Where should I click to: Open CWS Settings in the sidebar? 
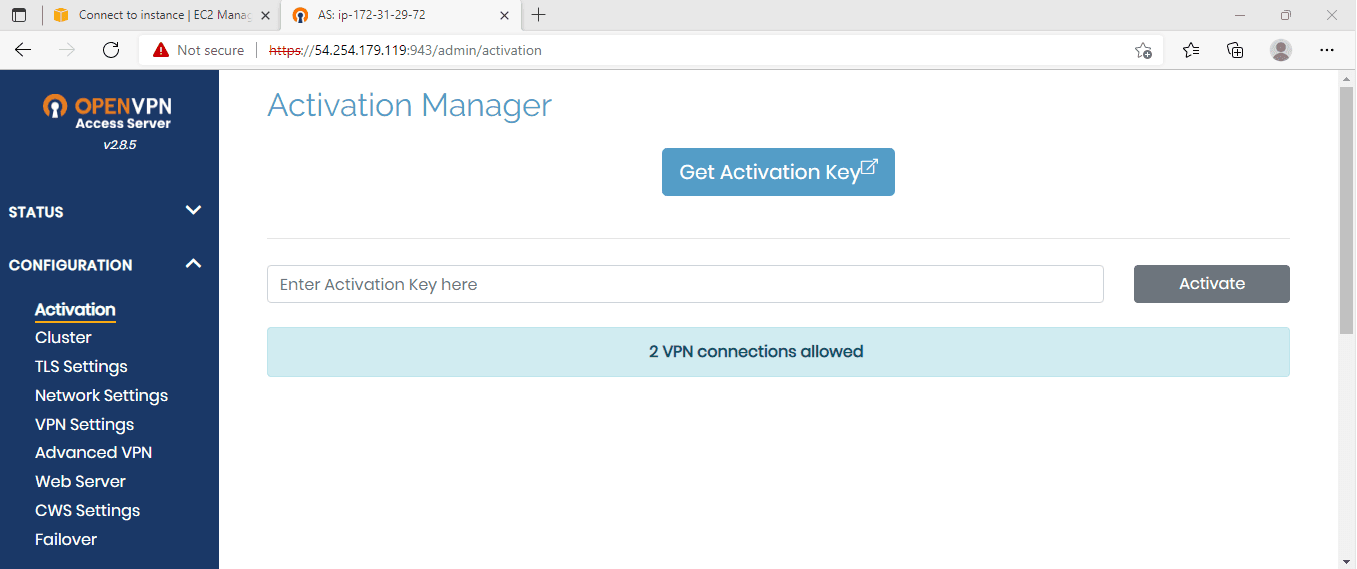[x=87, y=511]
